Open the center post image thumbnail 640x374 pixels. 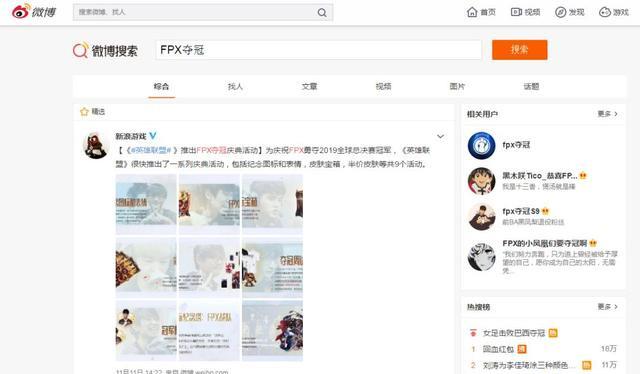coord(209,267)
